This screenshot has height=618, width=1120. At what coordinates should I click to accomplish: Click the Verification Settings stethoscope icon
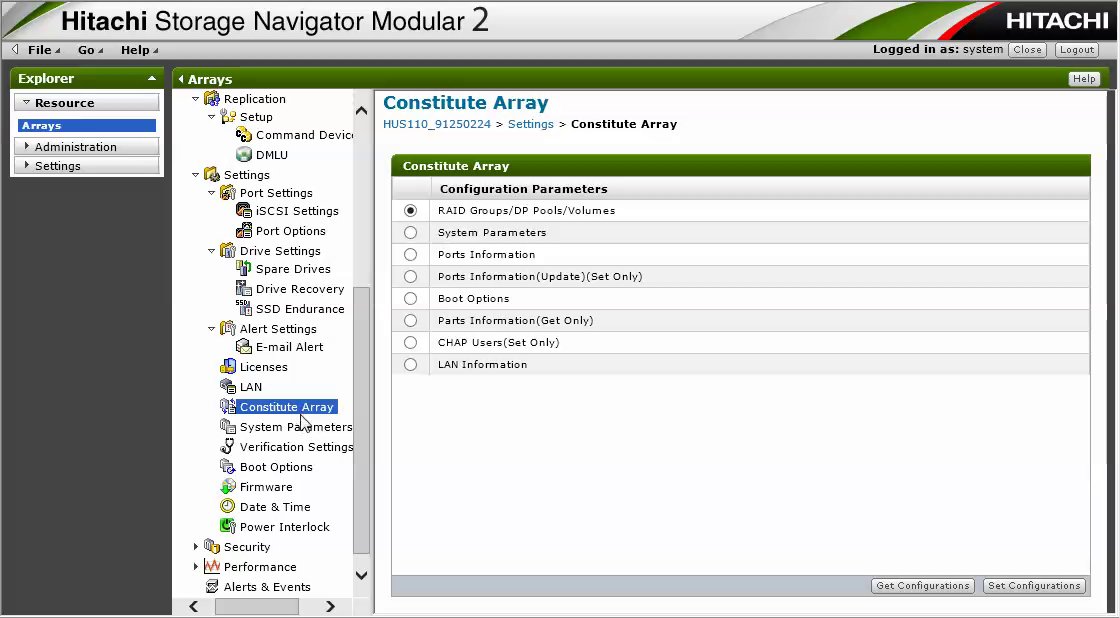click(228, 447)
